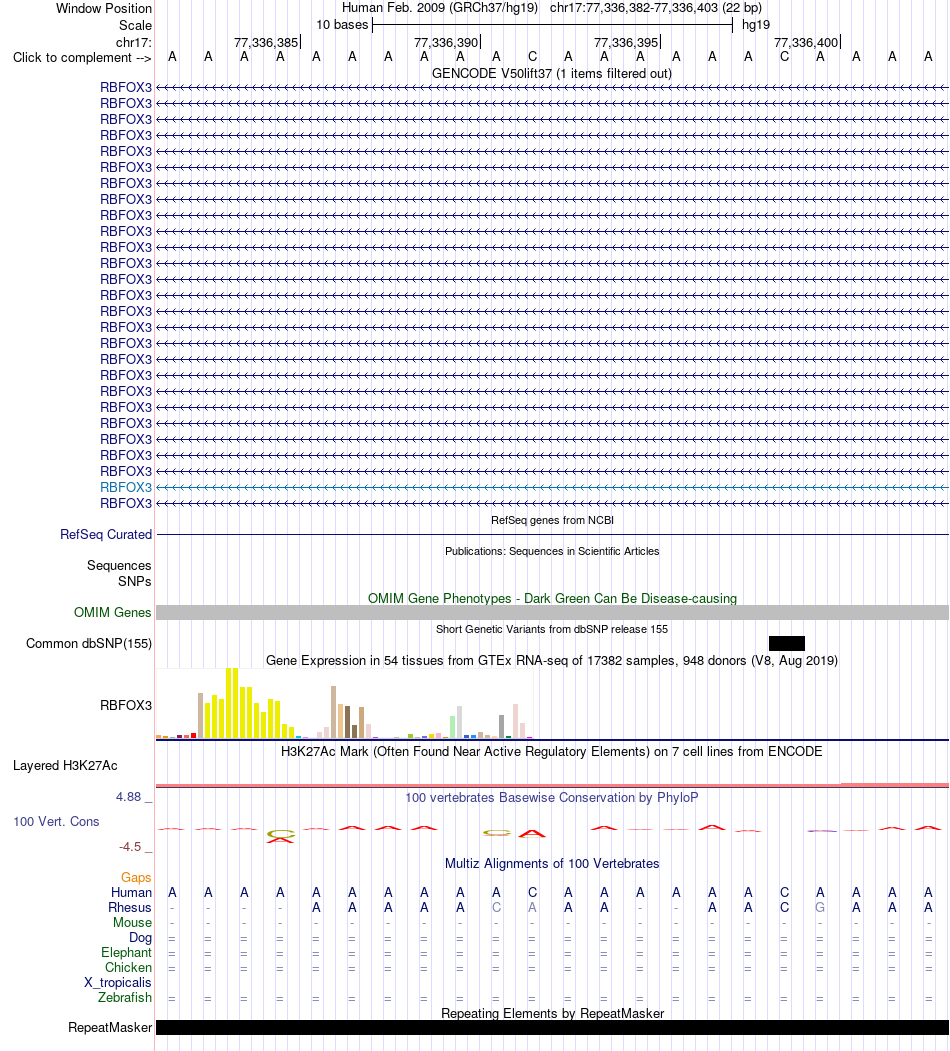
Task: Click the orange 'Gaps' label
Action: point(136,877)
